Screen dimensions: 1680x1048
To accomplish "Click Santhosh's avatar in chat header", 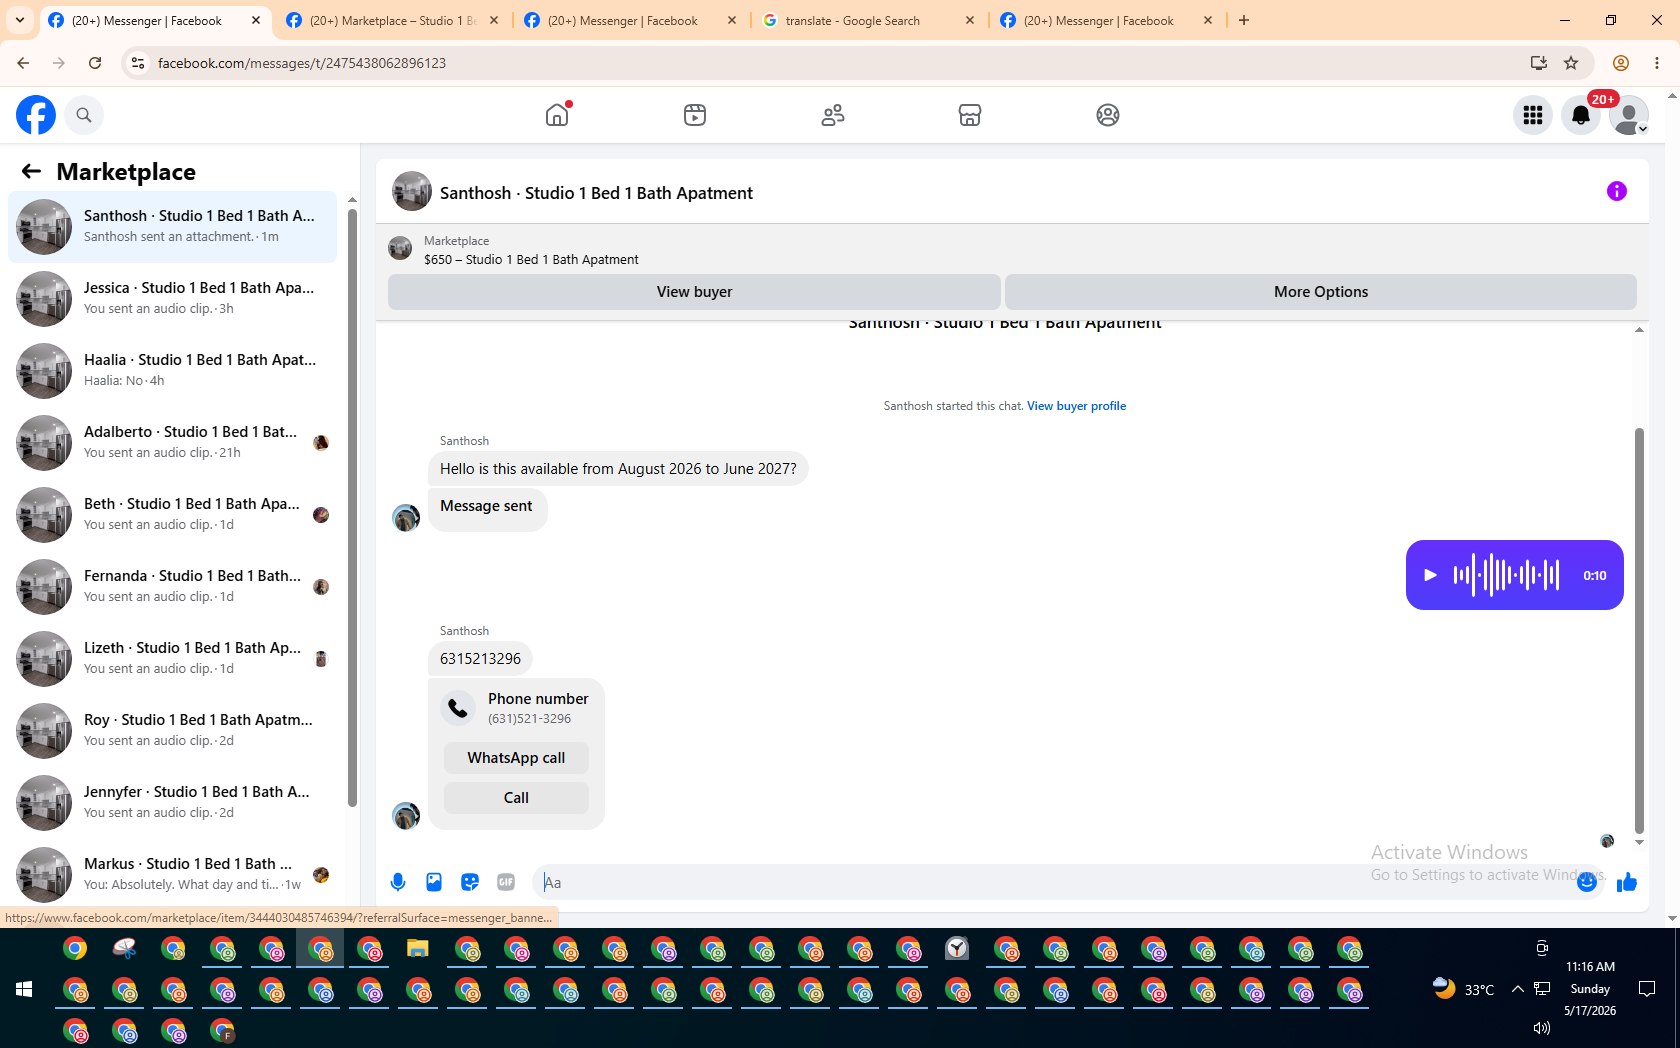I will (412, 191).
